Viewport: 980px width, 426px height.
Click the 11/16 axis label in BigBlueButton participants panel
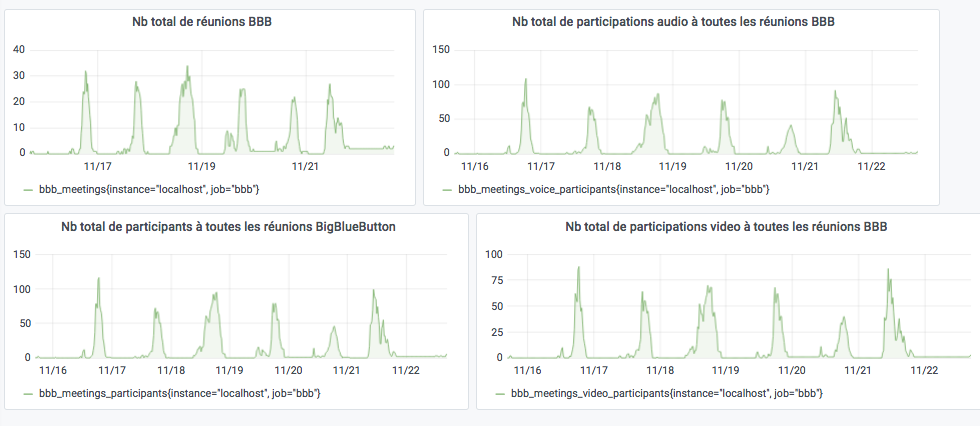[52, 370]
